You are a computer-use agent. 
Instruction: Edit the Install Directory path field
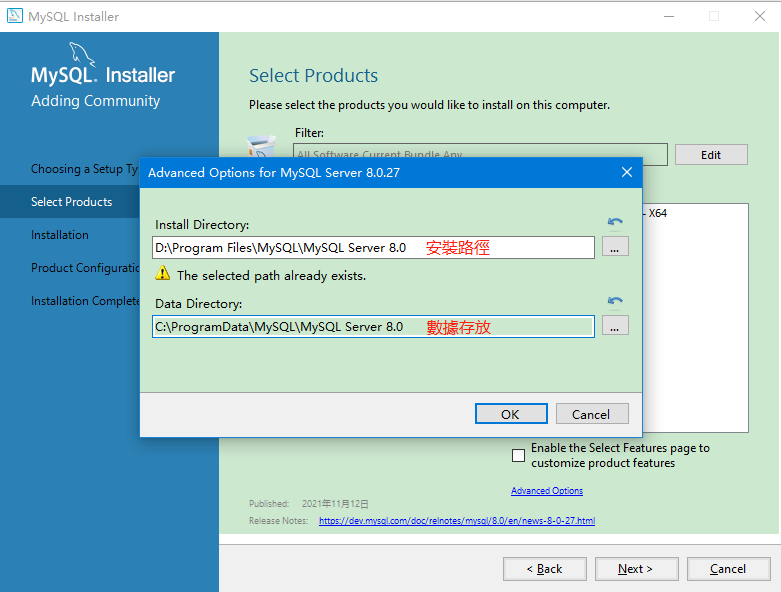tap(373, 247)
